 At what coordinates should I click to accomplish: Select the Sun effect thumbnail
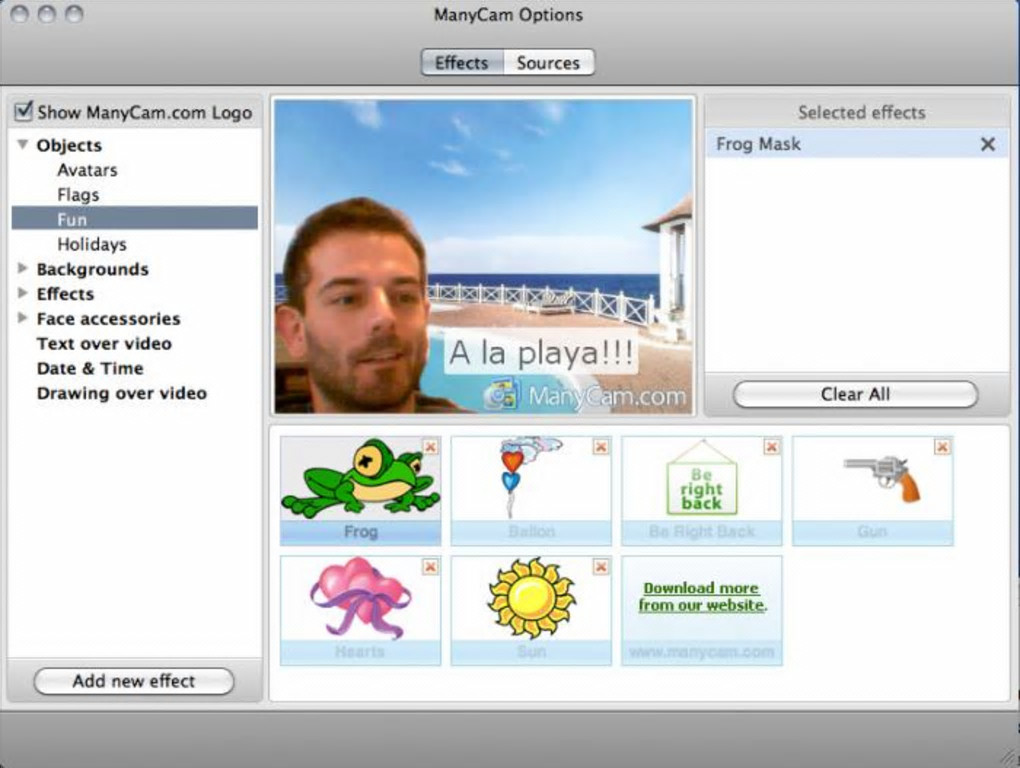(x=531, y=611)
